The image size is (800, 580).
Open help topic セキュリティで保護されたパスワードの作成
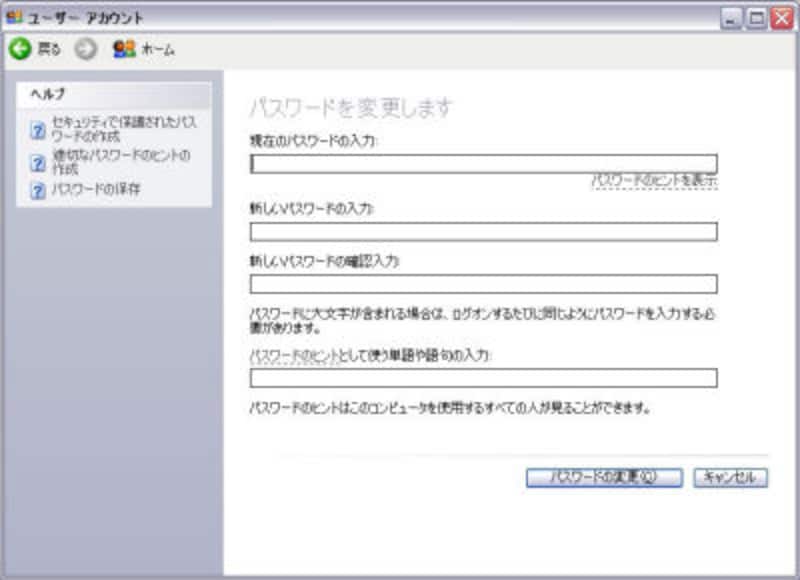[x=123, y=129]
